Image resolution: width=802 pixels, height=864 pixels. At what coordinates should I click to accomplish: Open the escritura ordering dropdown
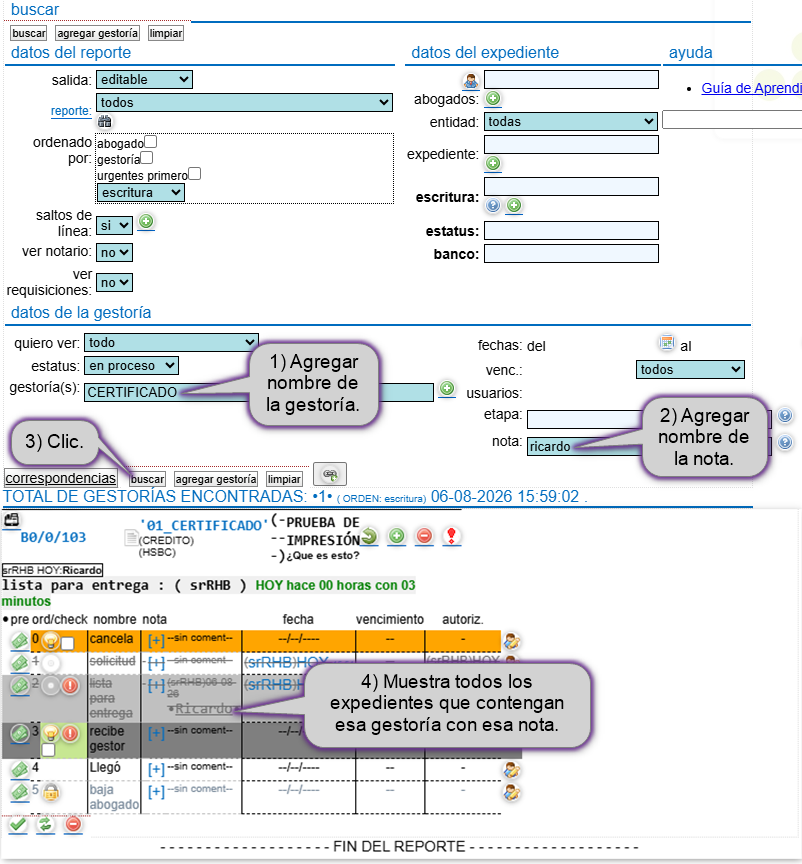click(x=141, y=193)
